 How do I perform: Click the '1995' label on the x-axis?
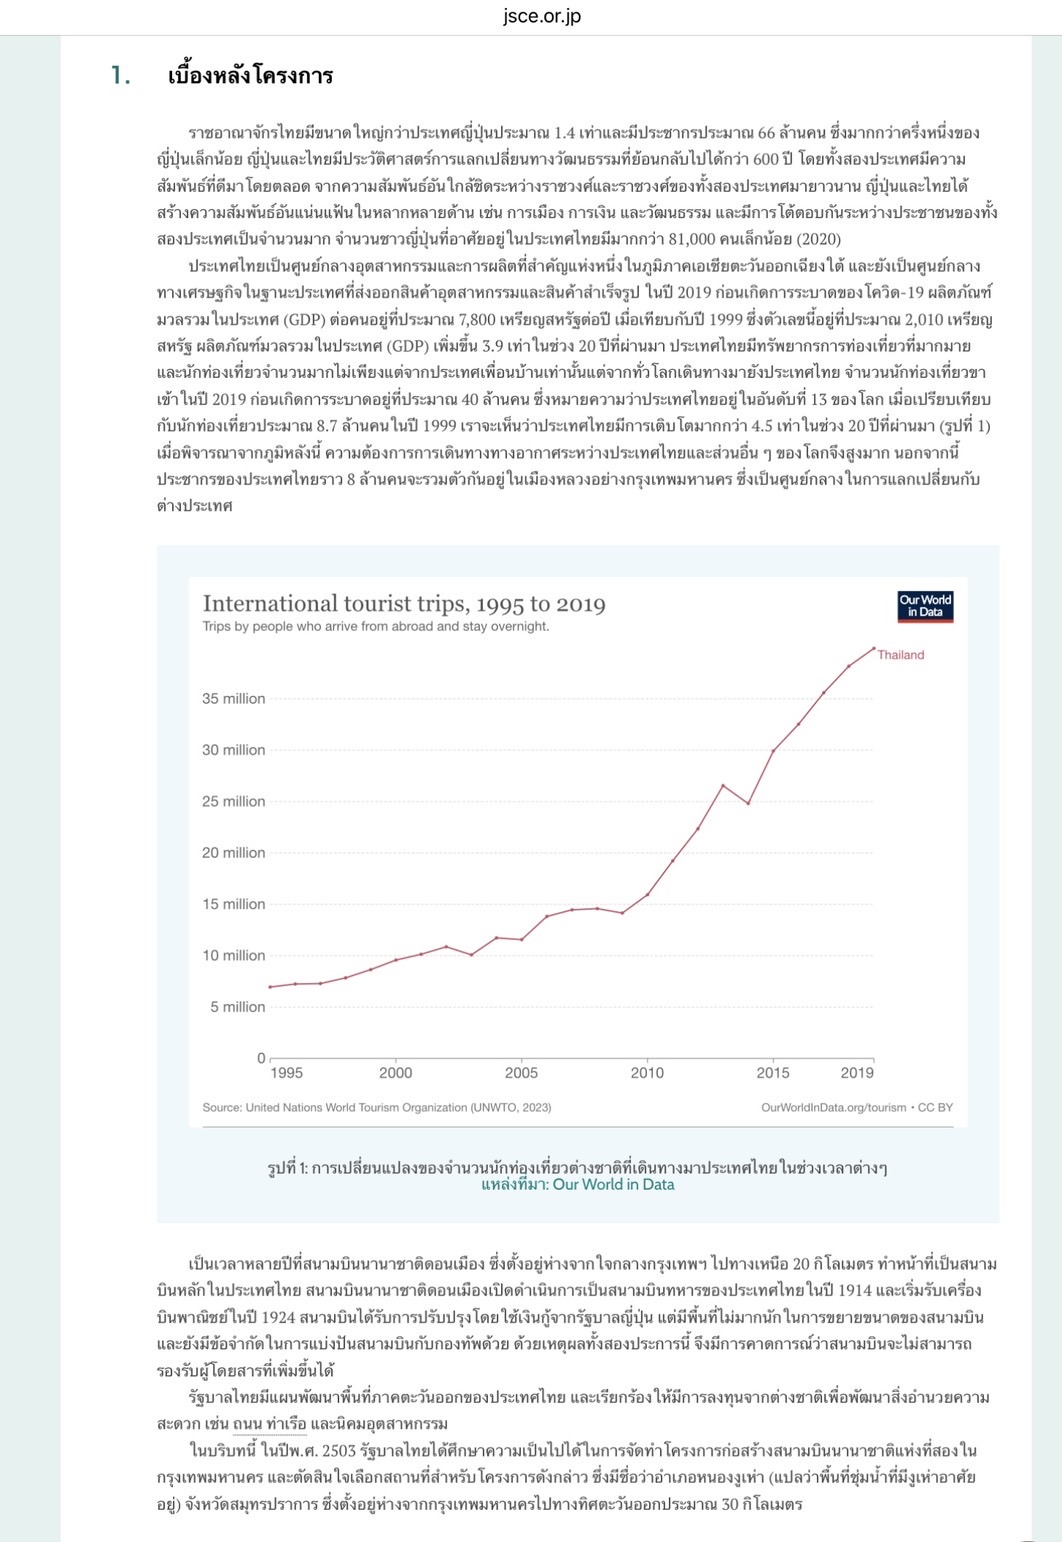click(x=286, y=1073)
